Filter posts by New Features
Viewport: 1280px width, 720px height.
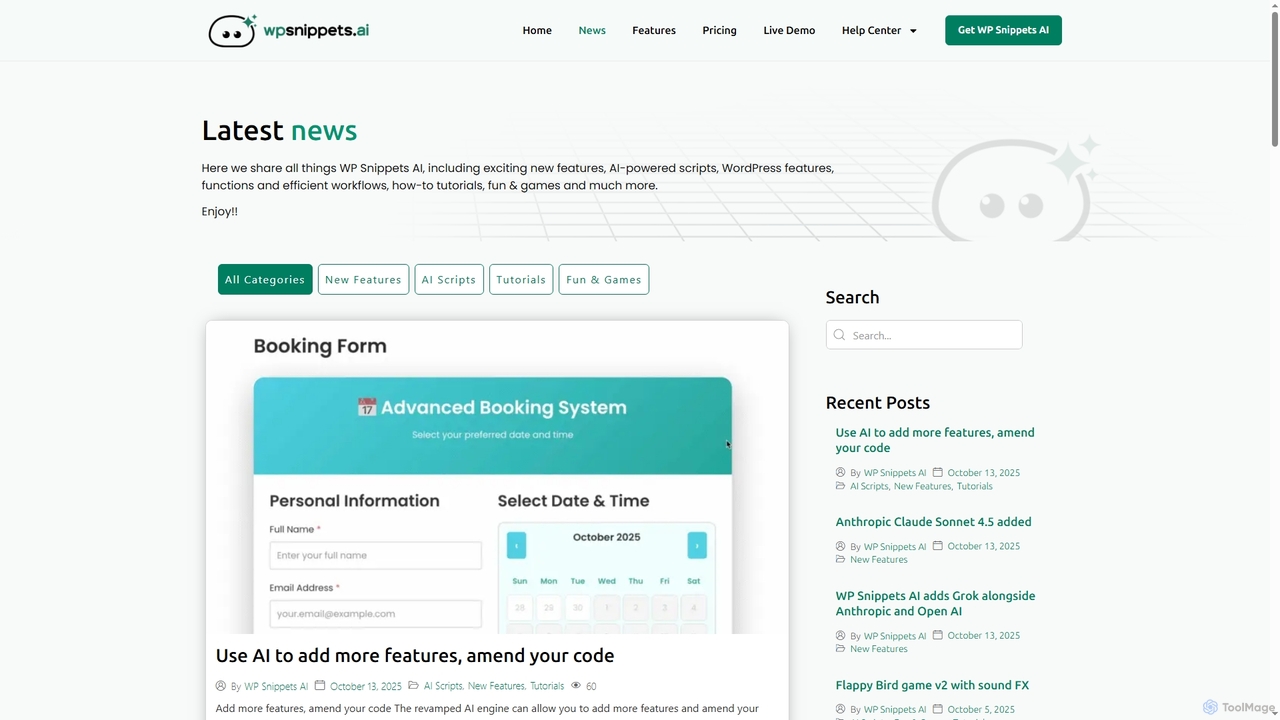point(363,279)
